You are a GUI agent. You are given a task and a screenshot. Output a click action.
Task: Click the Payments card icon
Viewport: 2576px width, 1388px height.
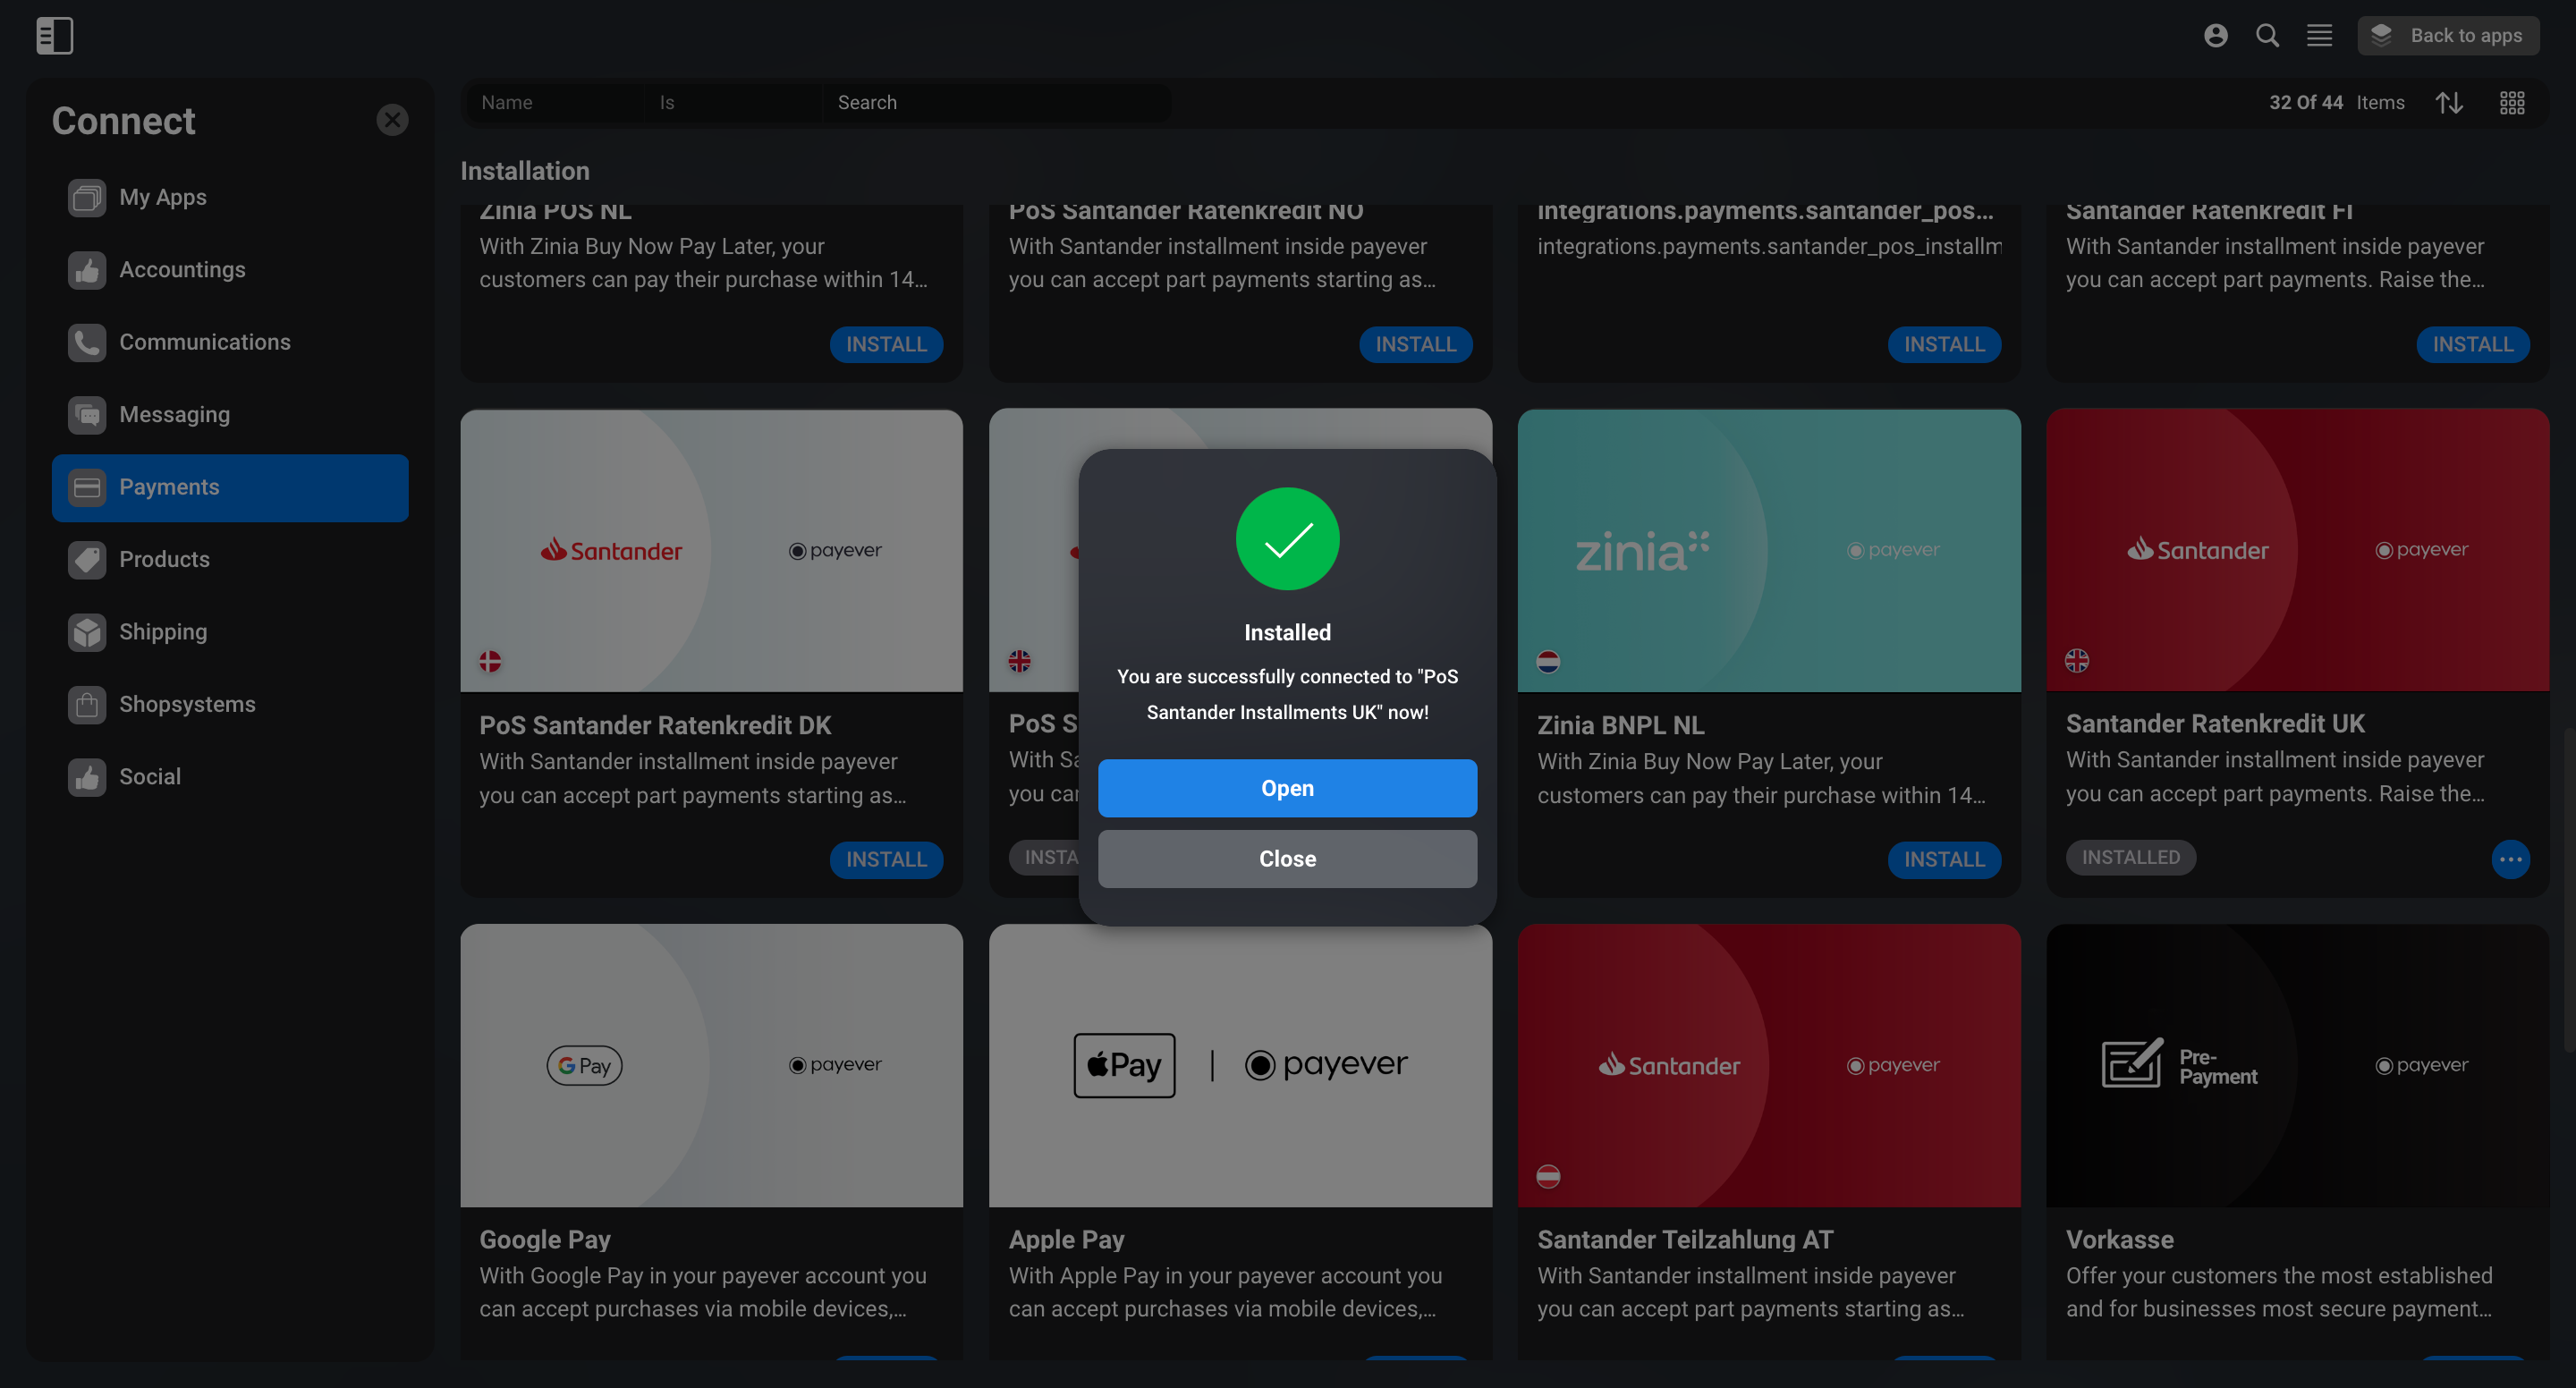[x=87, y=488]
